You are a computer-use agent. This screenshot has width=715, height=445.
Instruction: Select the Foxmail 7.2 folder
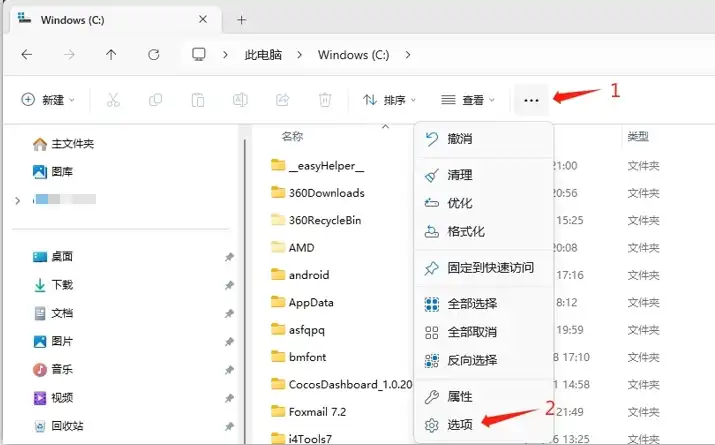(308, 412)
